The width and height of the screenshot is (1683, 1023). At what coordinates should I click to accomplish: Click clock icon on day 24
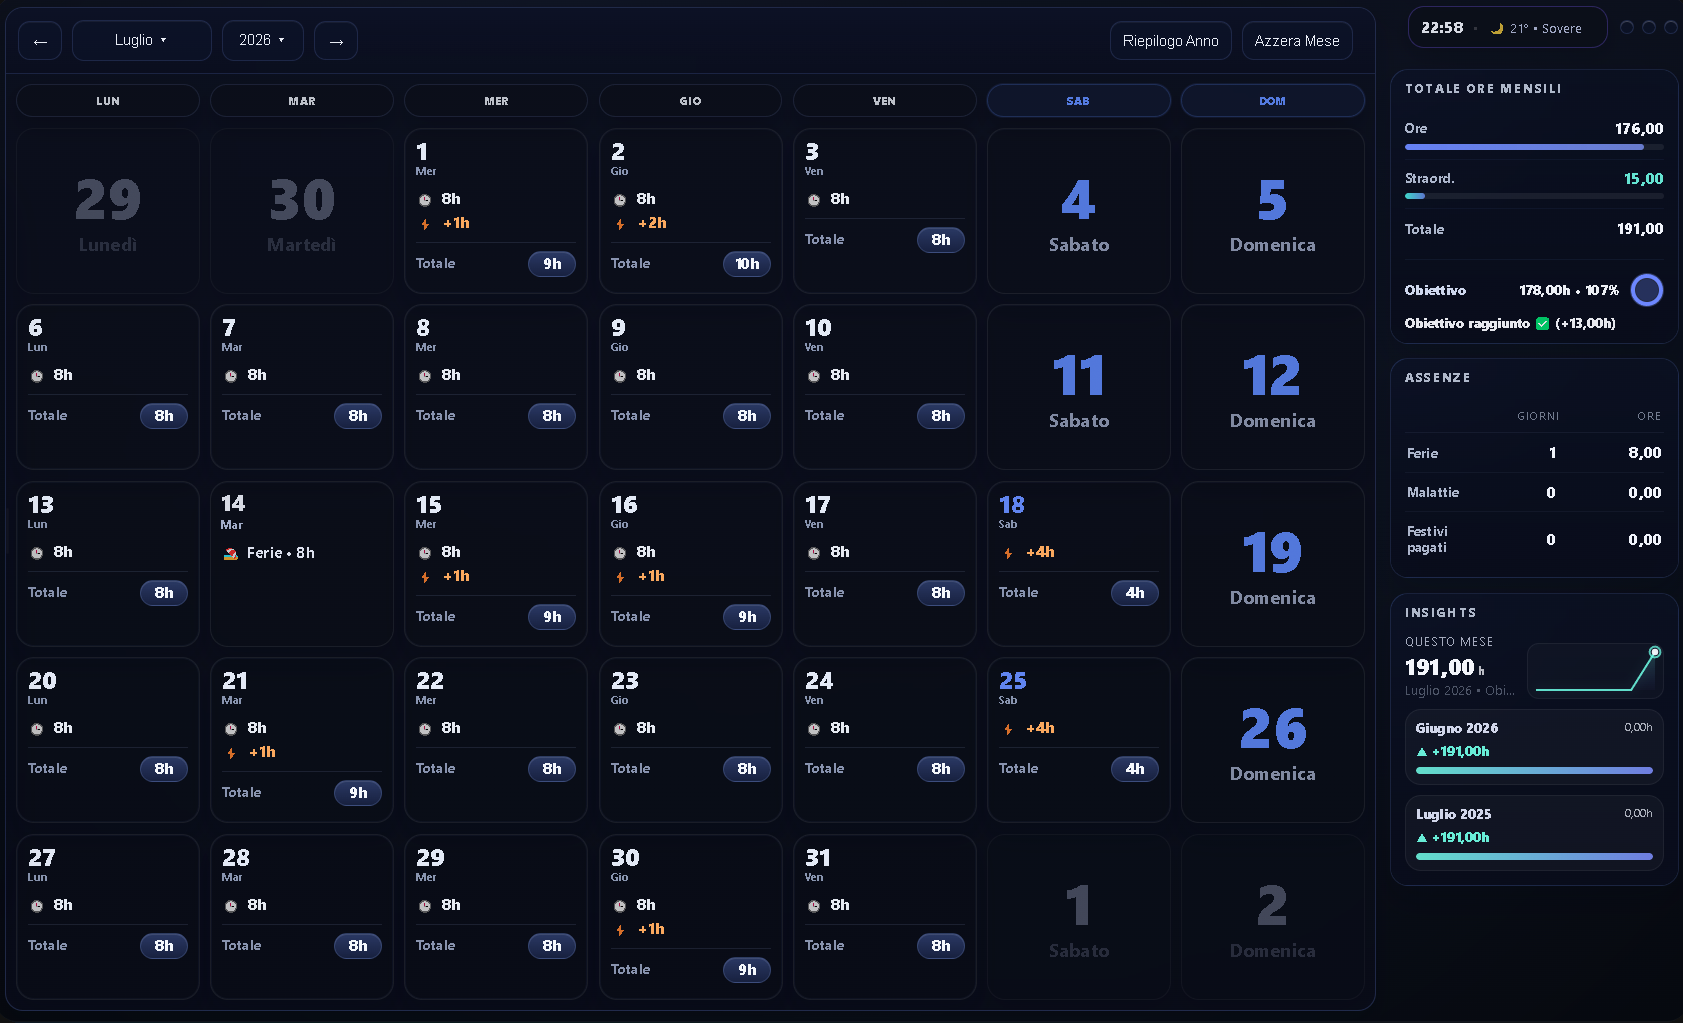(x=814, y=729)
